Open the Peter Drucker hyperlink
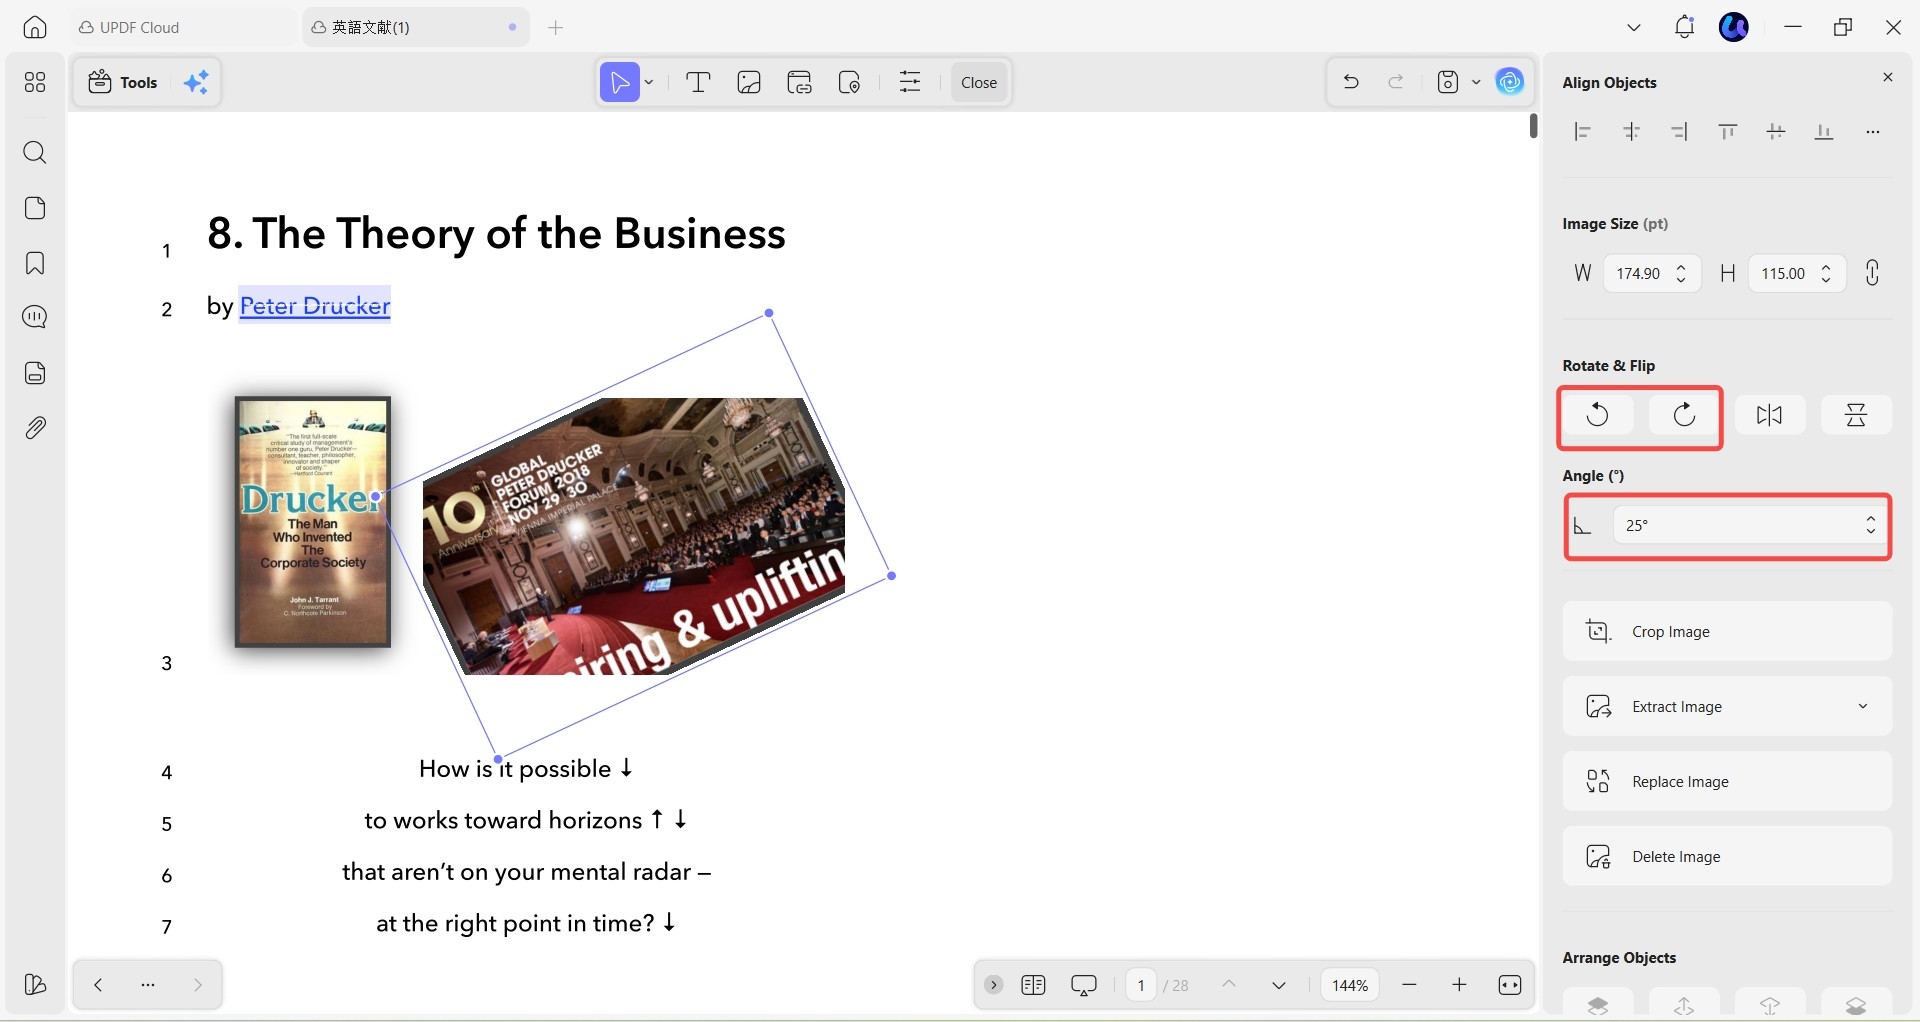 point(315,305)
